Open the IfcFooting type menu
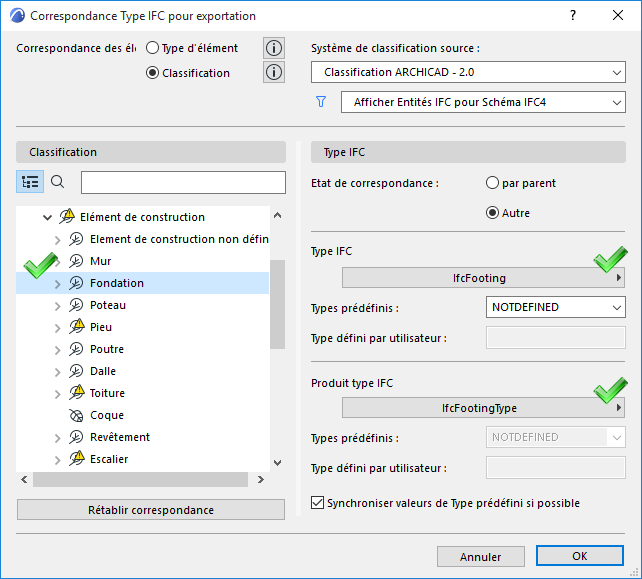Screen dimensions: 642x579 (483, 278)
